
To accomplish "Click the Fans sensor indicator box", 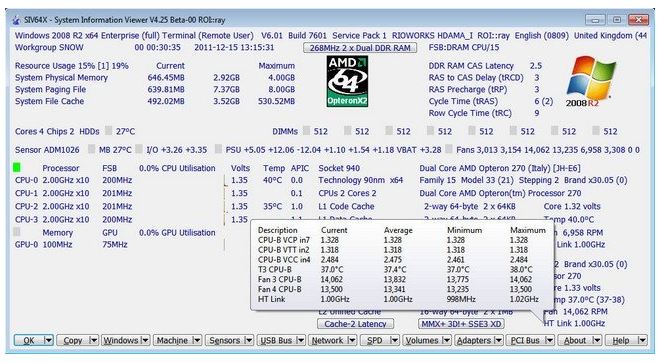I will click(449, 149).
